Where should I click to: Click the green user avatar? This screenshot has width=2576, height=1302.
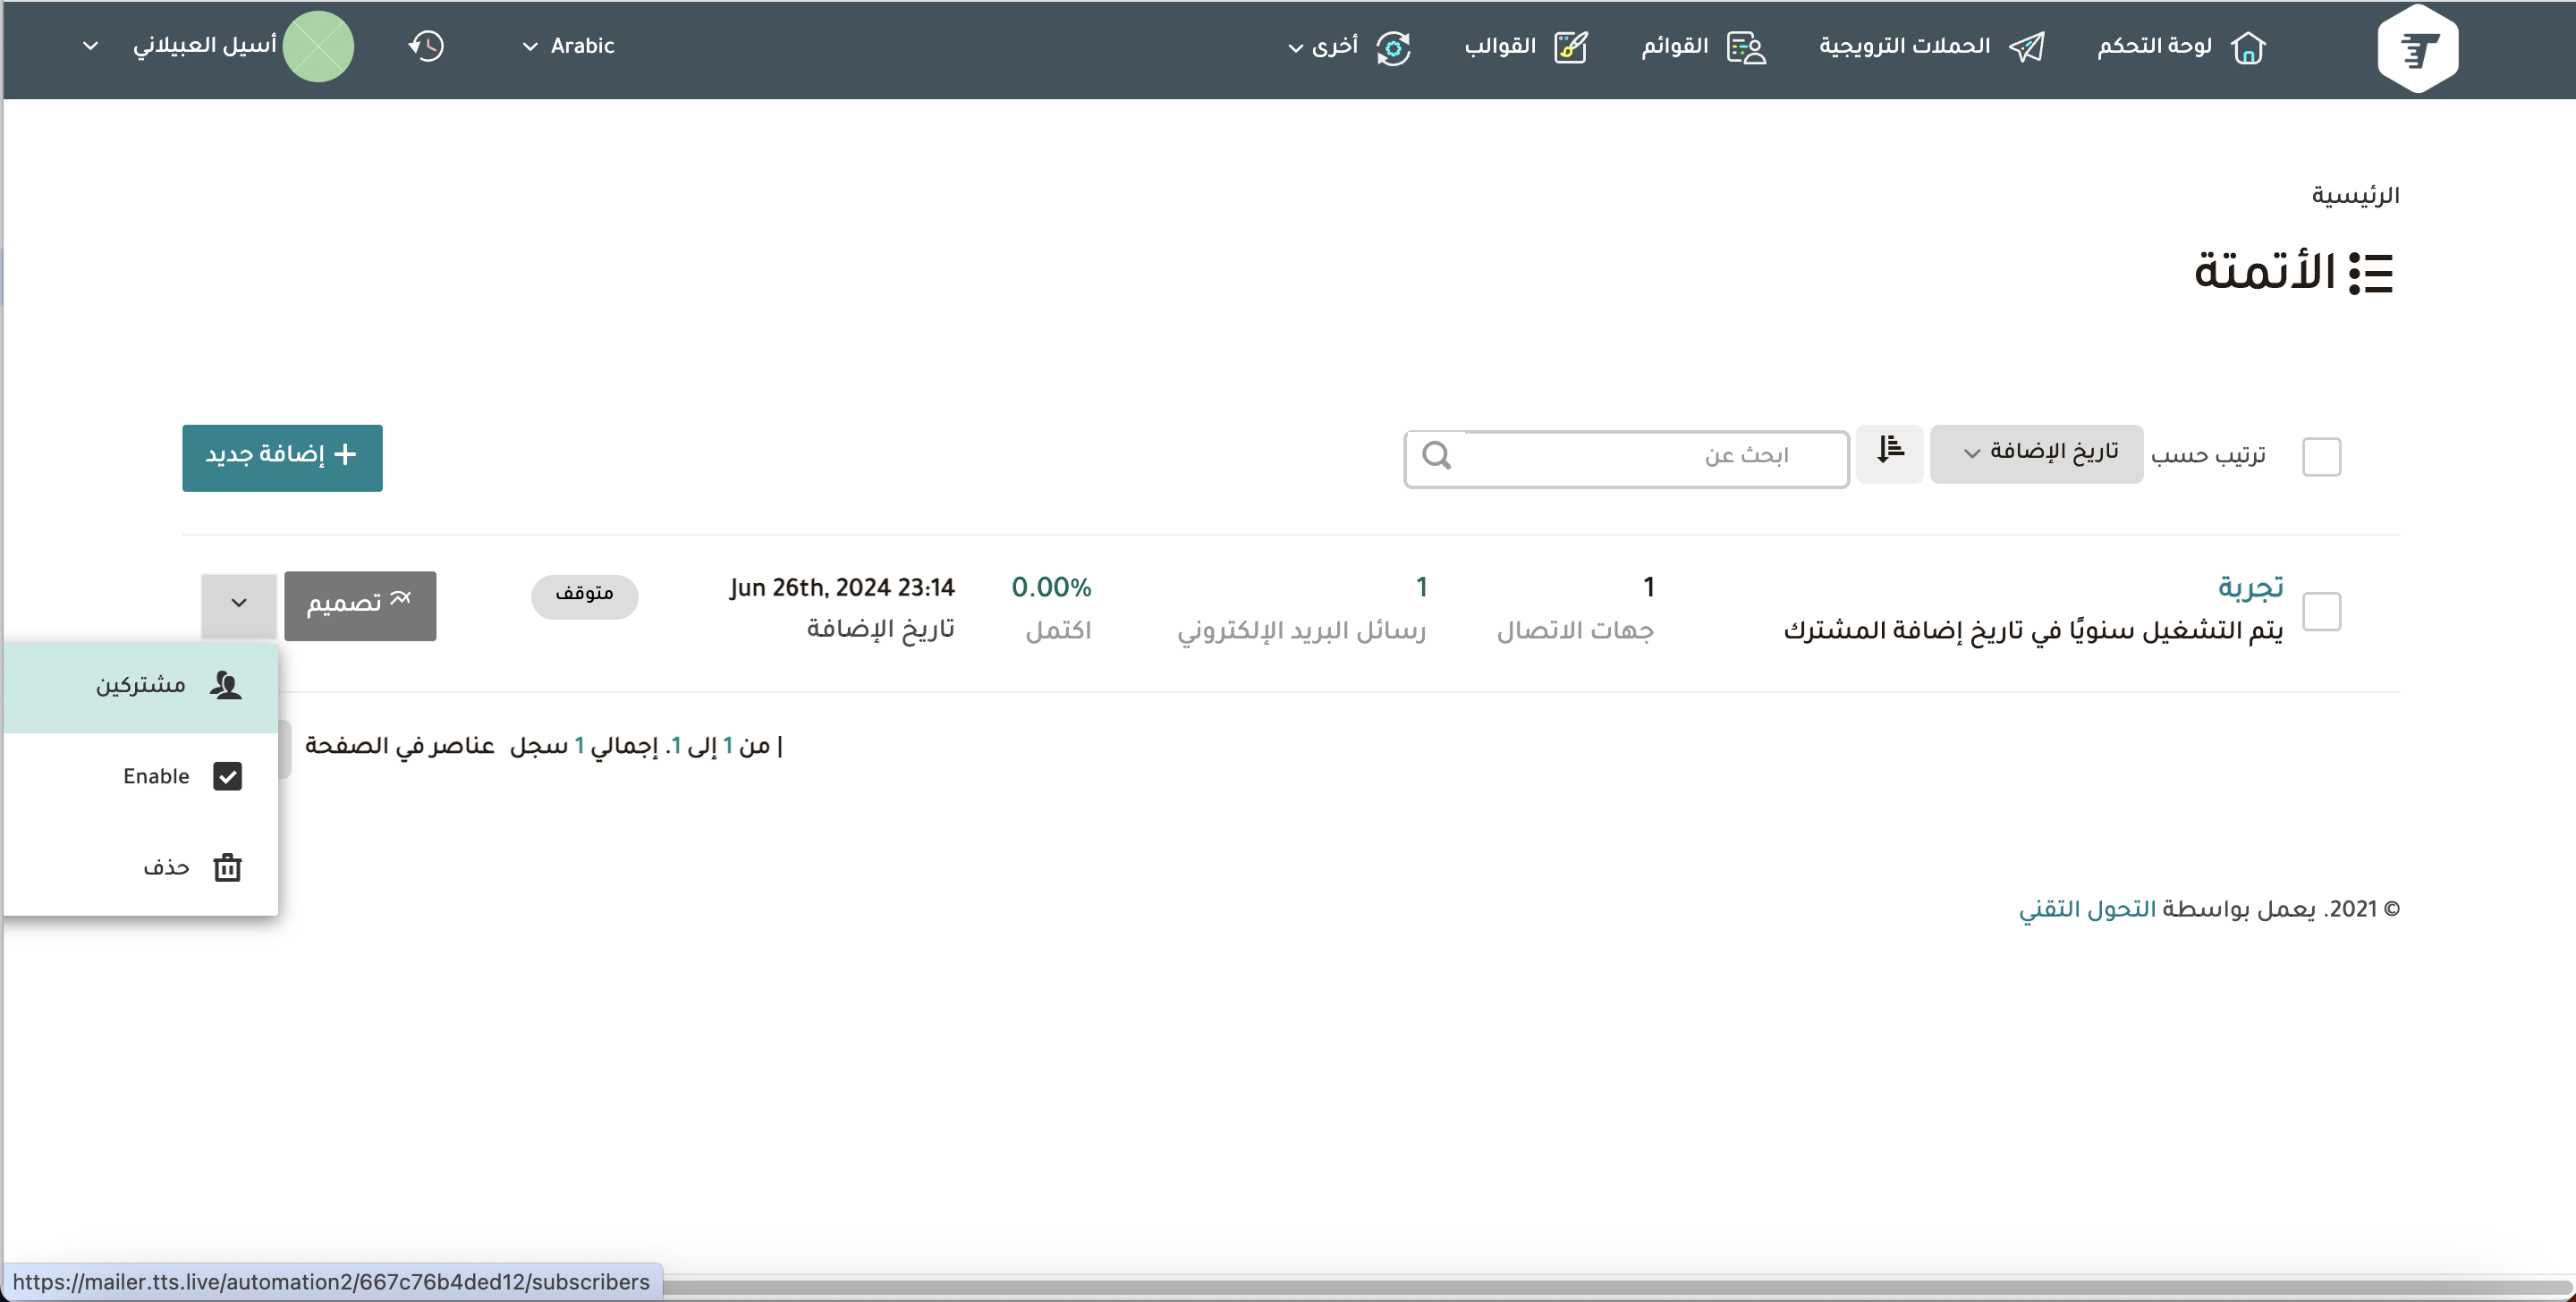[x=318, y=46]
